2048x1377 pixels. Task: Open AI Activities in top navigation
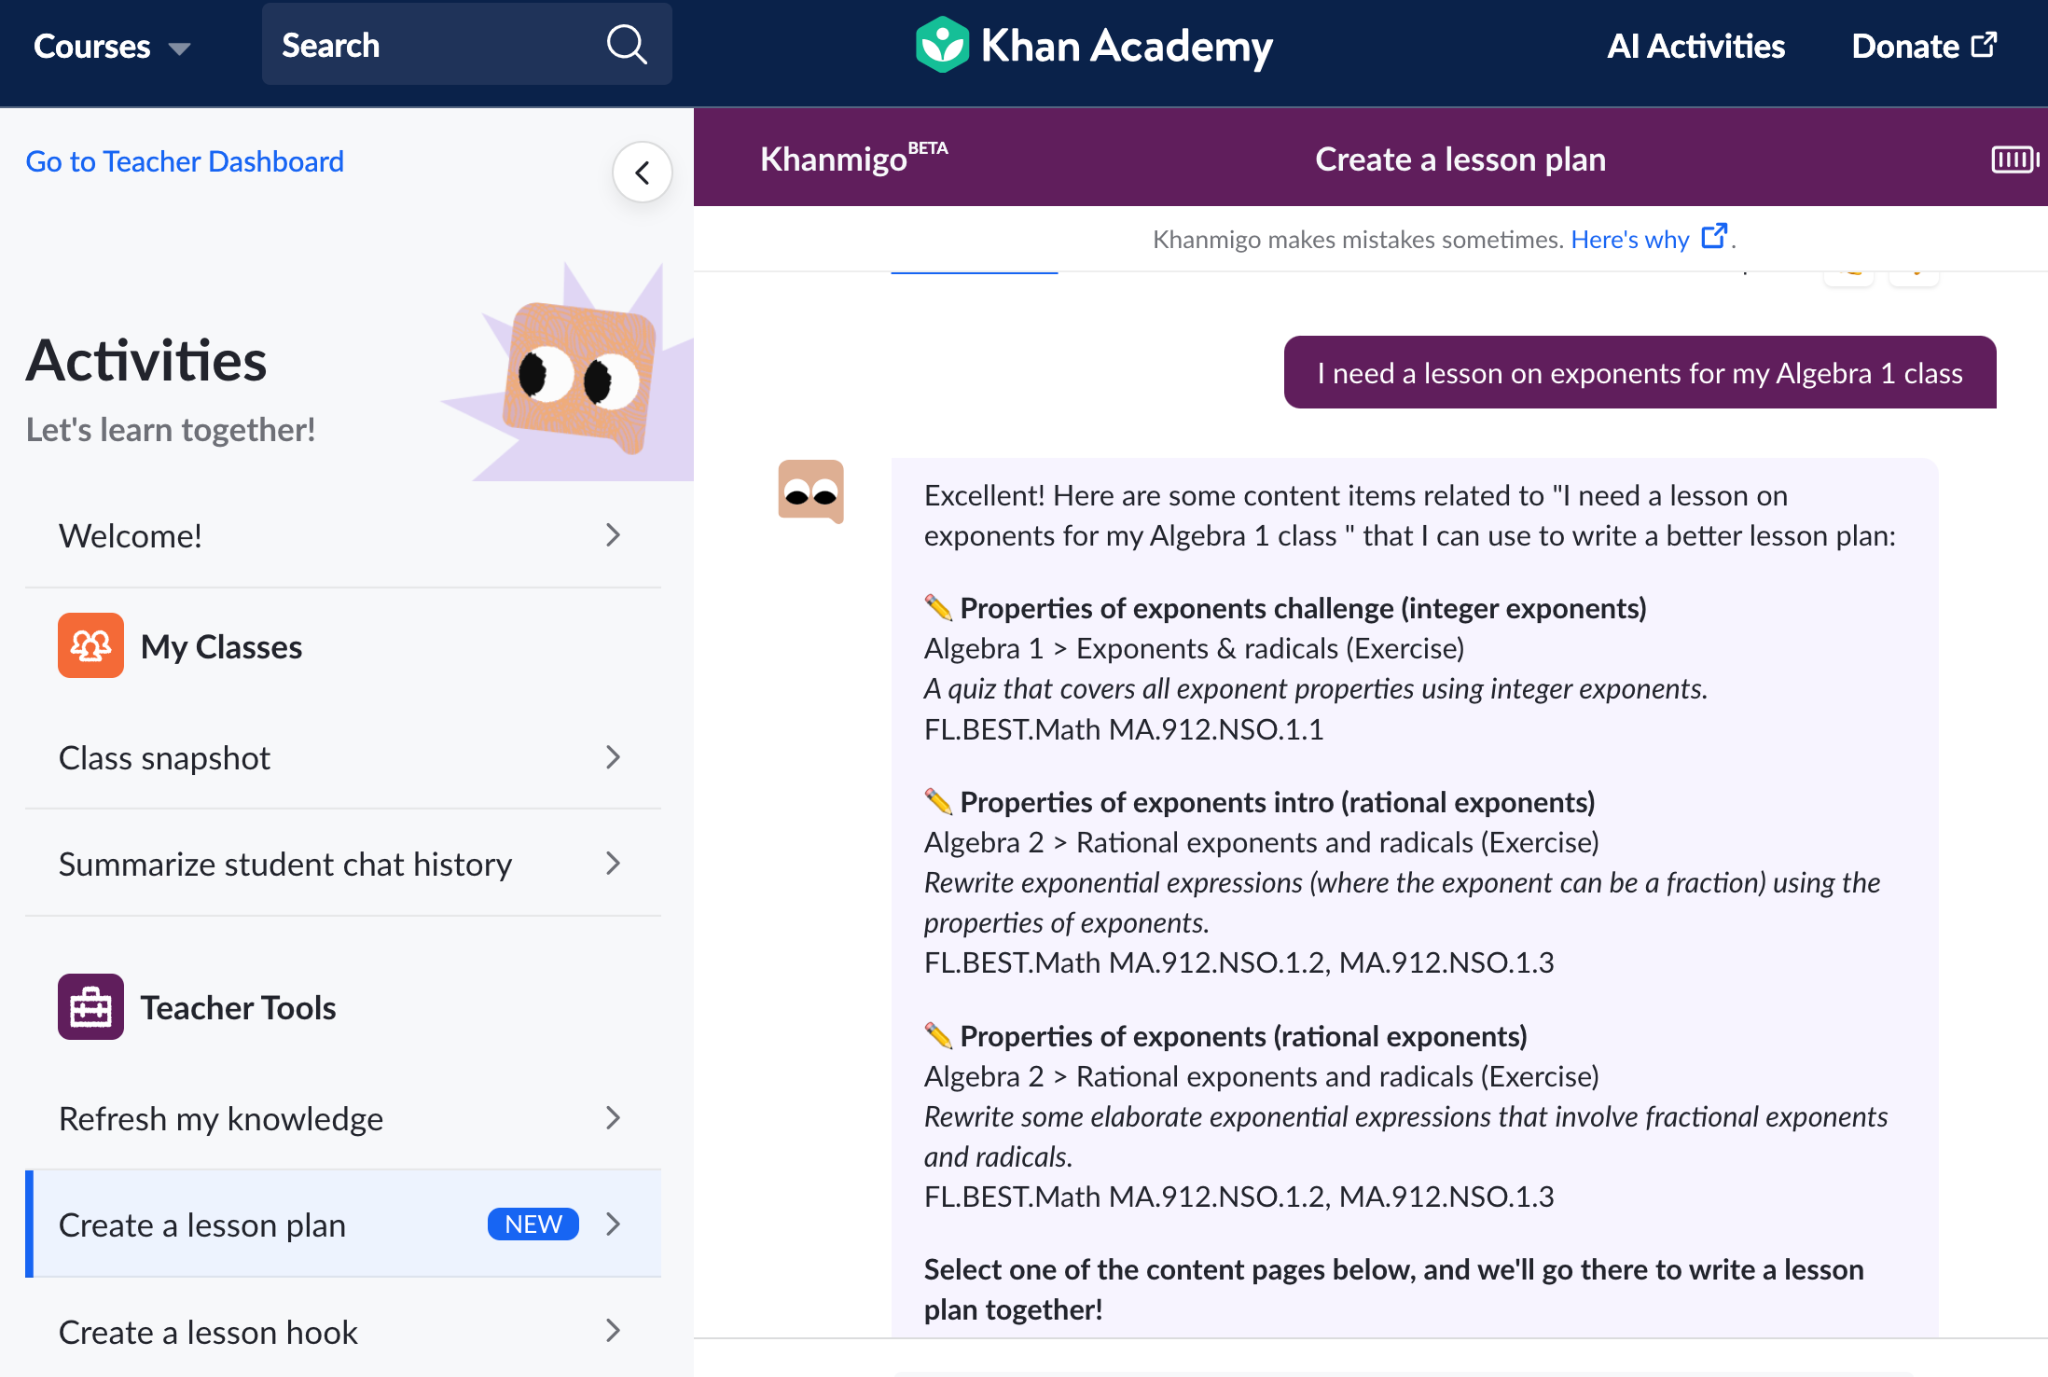tap(1695, 46)
